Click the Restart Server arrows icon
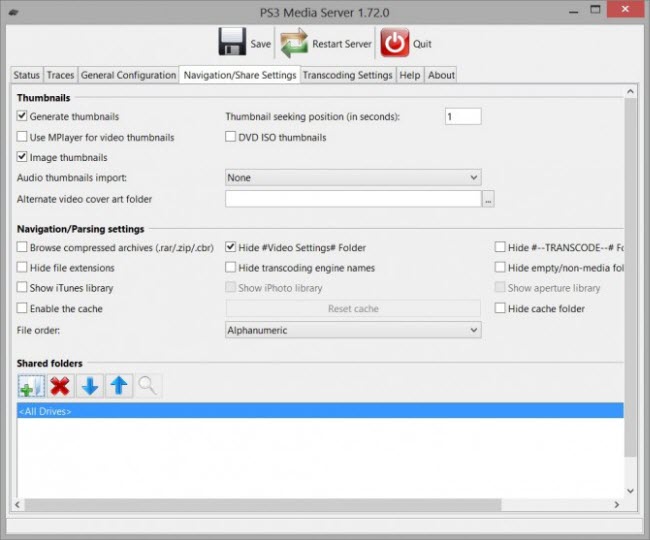650x540 pixels. tap(294, 43)
